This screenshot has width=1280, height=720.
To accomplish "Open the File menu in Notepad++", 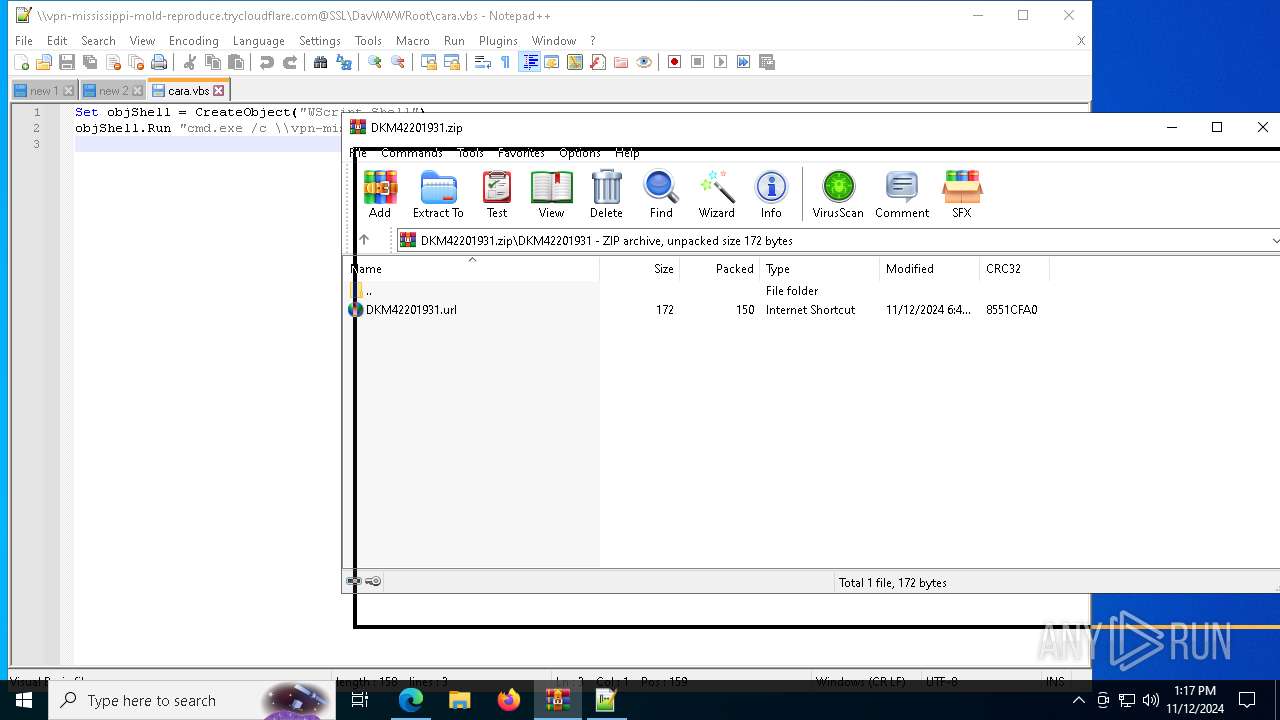I will (x=24, y=41).
